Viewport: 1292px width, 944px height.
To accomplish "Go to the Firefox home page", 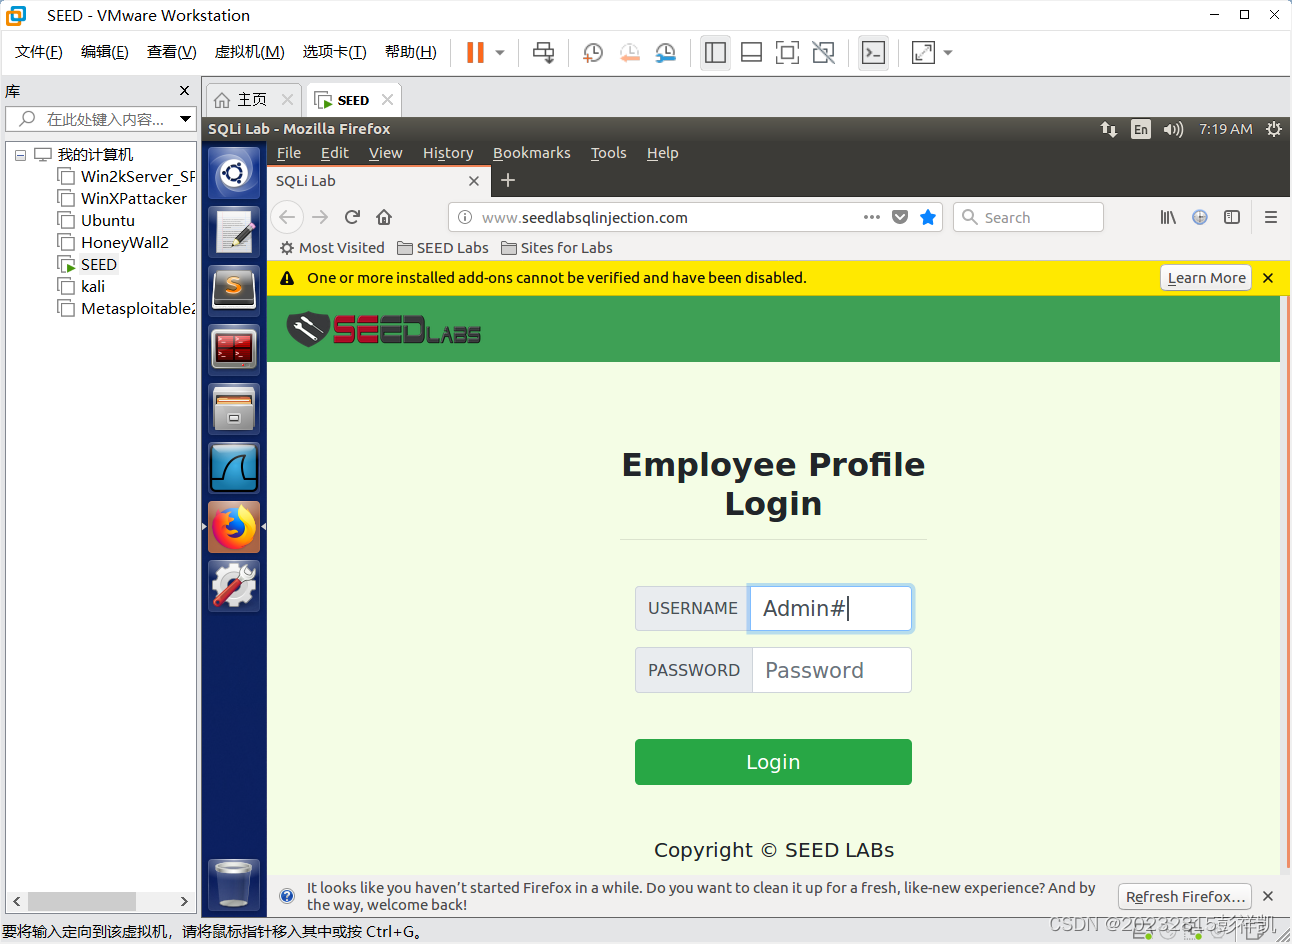I will tap(384, 217).
